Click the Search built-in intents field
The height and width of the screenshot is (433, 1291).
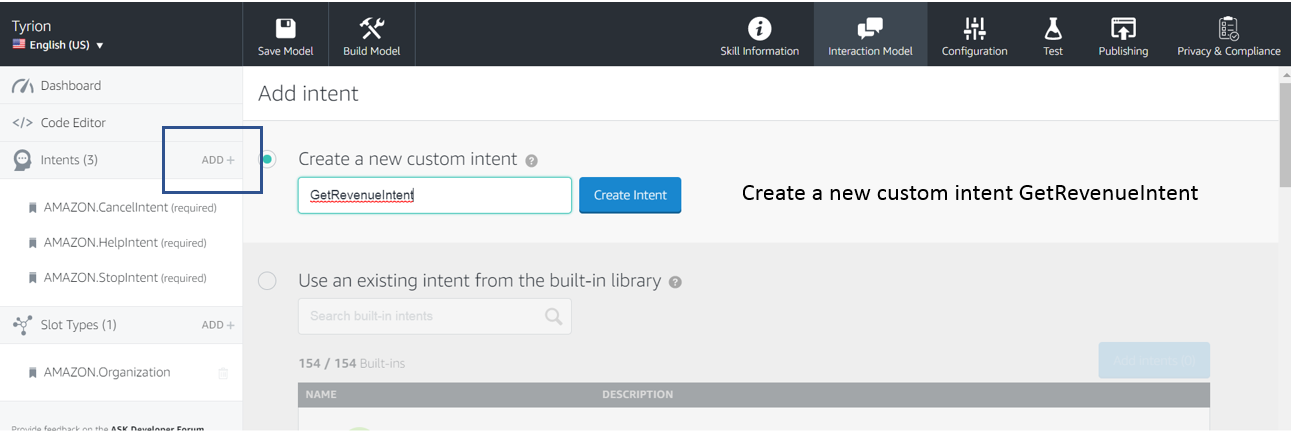click(435, 316)
